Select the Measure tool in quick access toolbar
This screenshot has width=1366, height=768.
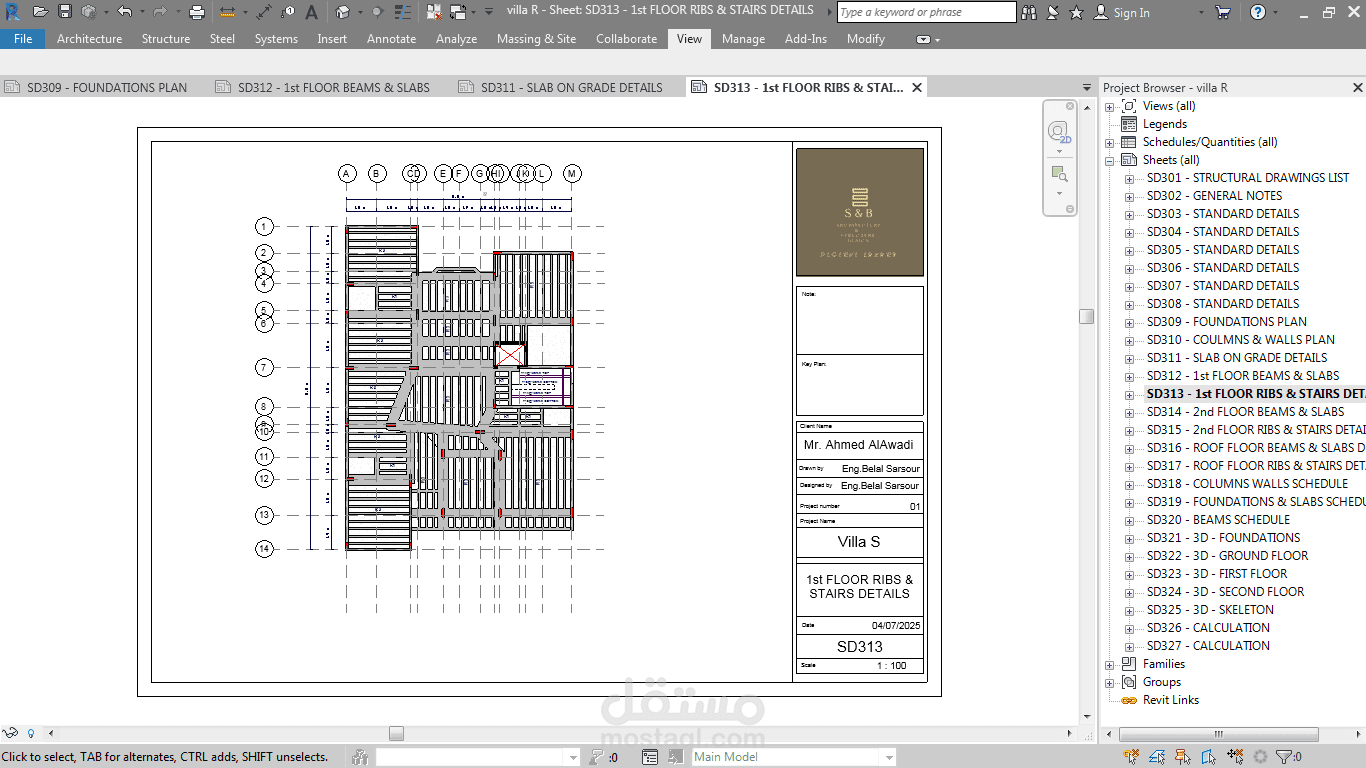coord(227,12)
